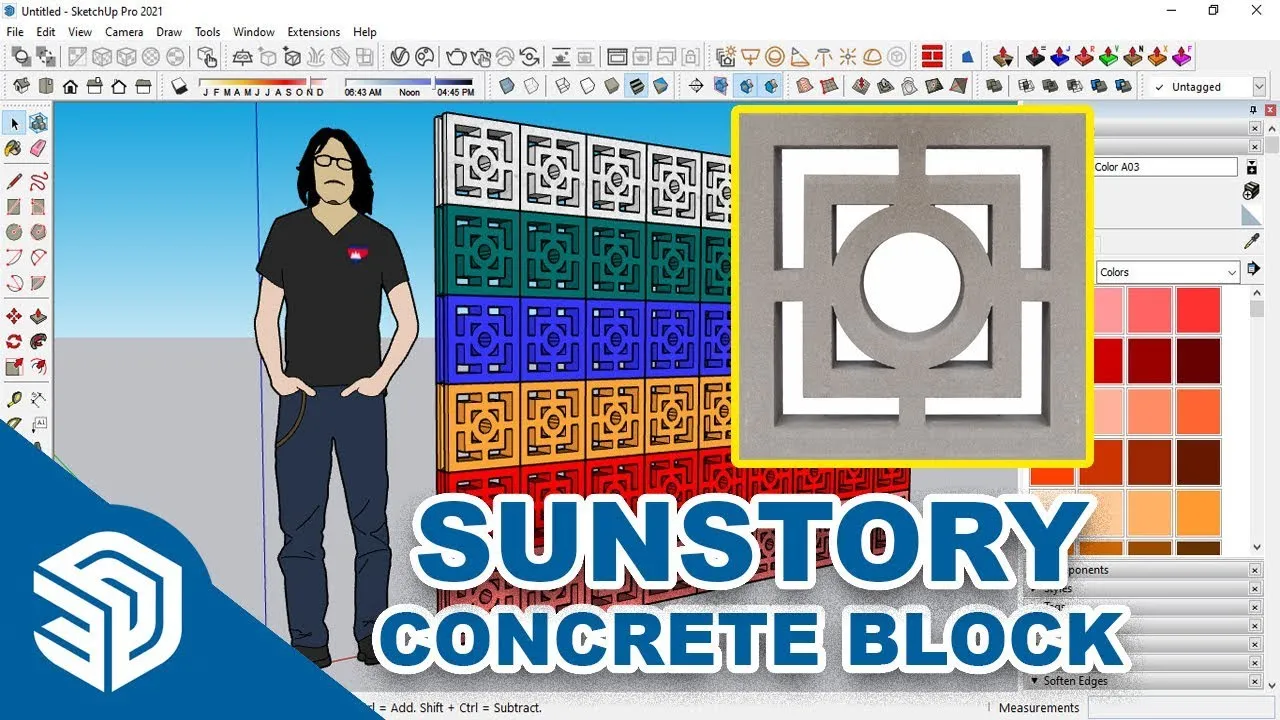Screen dimensions: 1280x720
Task: Pick the Paint Bucket tool
Action: [x=14, y=148]
